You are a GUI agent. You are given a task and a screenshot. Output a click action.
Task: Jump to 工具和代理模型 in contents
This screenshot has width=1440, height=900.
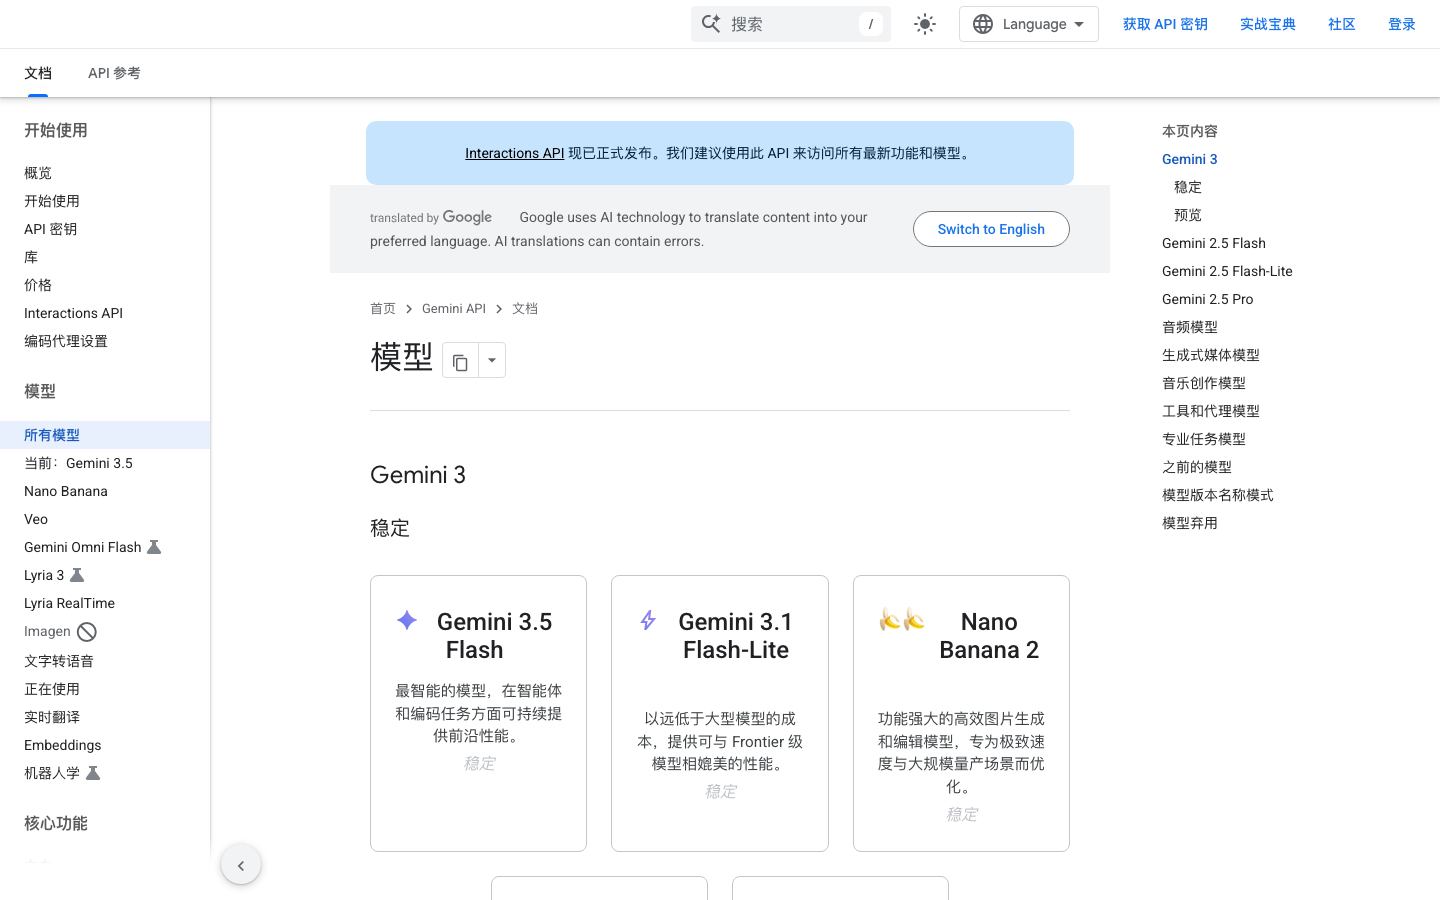(1211, 411)
